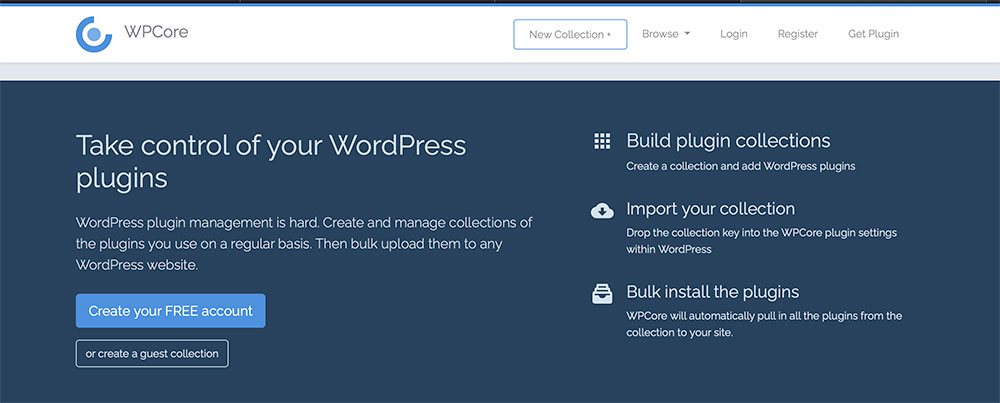Select the 'Build plugin collections' heading
The width and height of the screenshot is (1000, 403).
click(x=728, y=141)
